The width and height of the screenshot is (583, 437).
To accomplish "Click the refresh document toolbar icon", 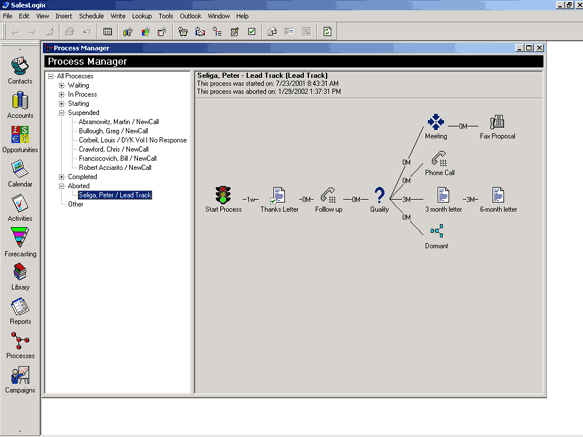I will [x=327, y=32].
